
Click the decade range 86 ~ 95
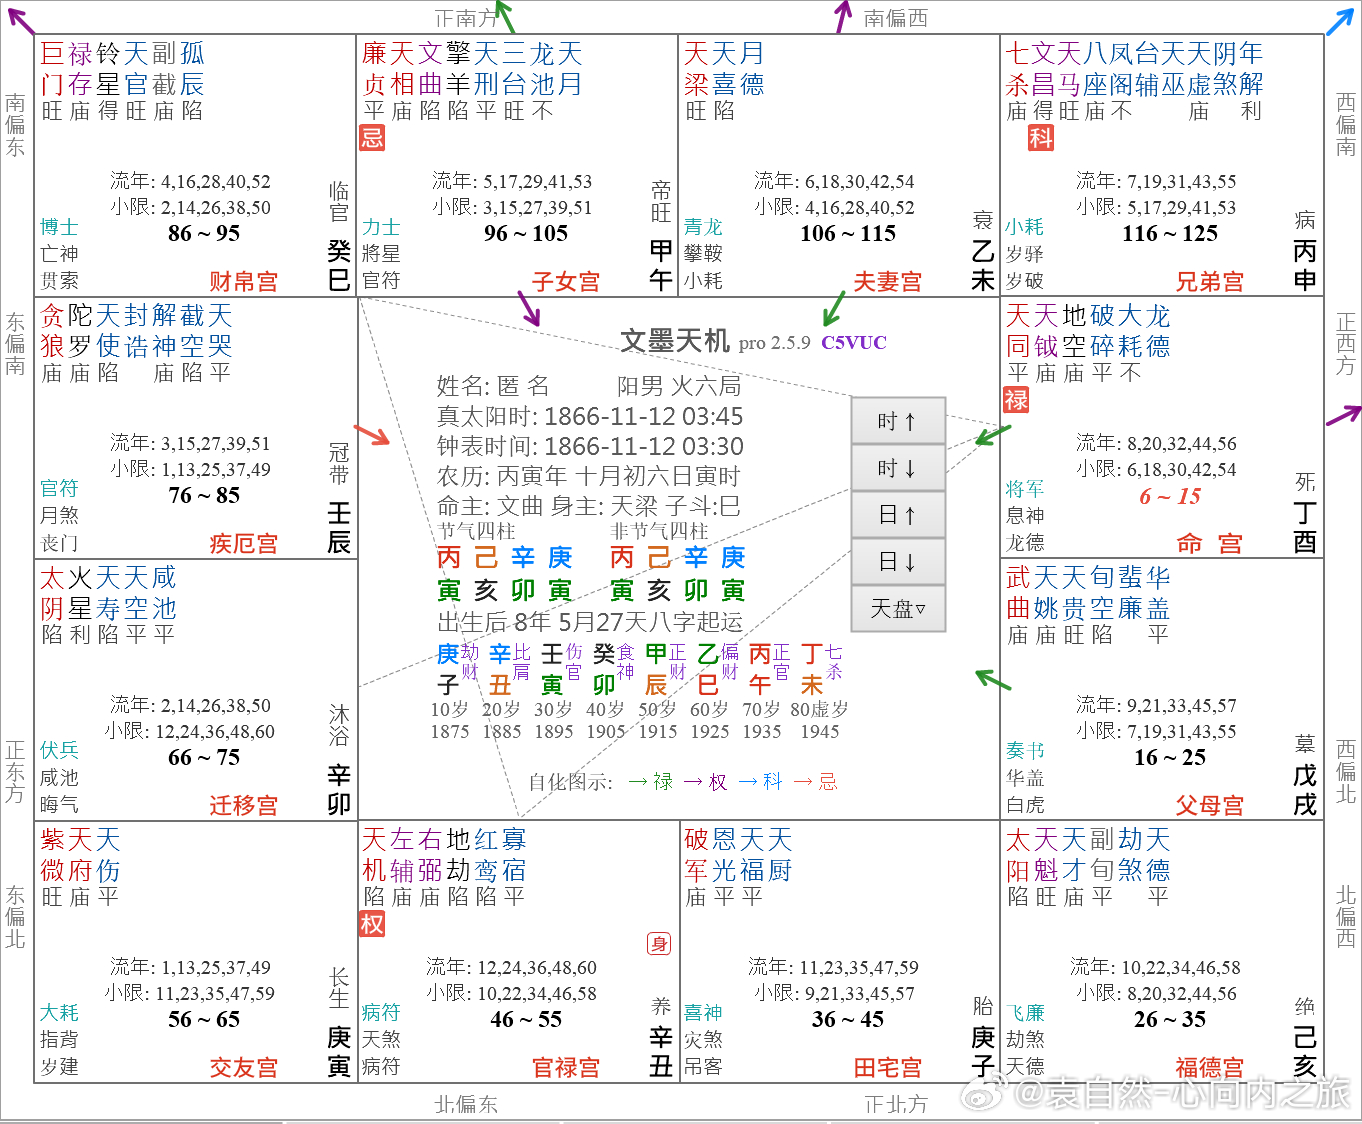tap(204, 233)
